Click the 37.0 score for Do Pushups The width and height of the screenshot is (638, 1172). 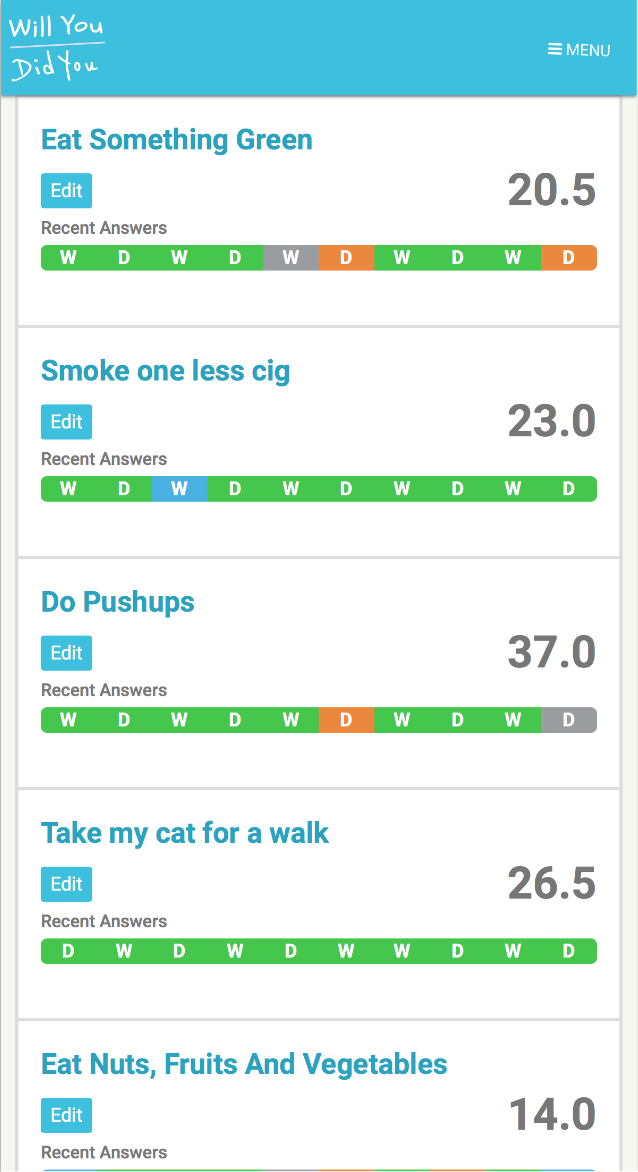coord(551,652)
